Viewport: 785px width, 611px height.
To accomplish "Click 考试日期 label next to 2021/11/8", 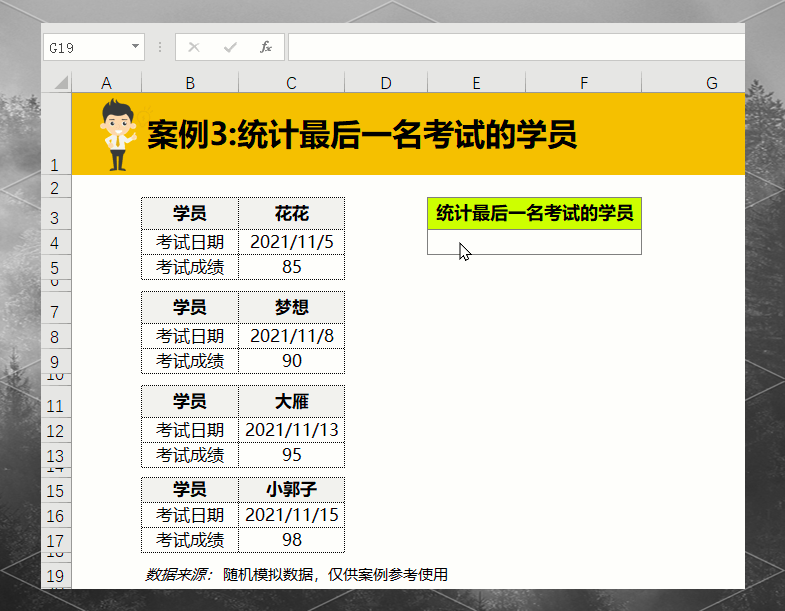I will pos(190,336).
